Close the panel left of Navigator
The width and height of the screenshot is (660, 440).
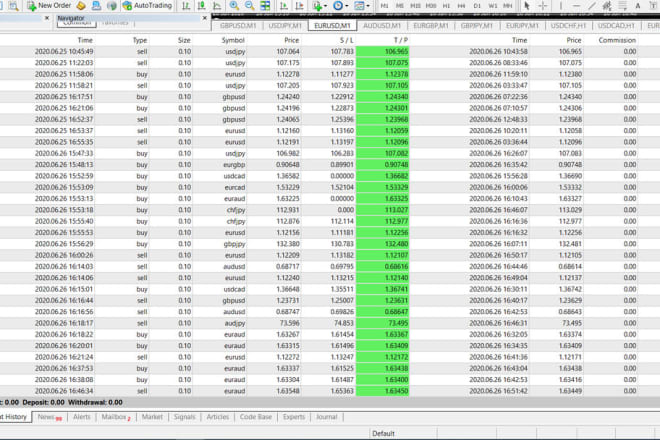click(x=47, y=18)
